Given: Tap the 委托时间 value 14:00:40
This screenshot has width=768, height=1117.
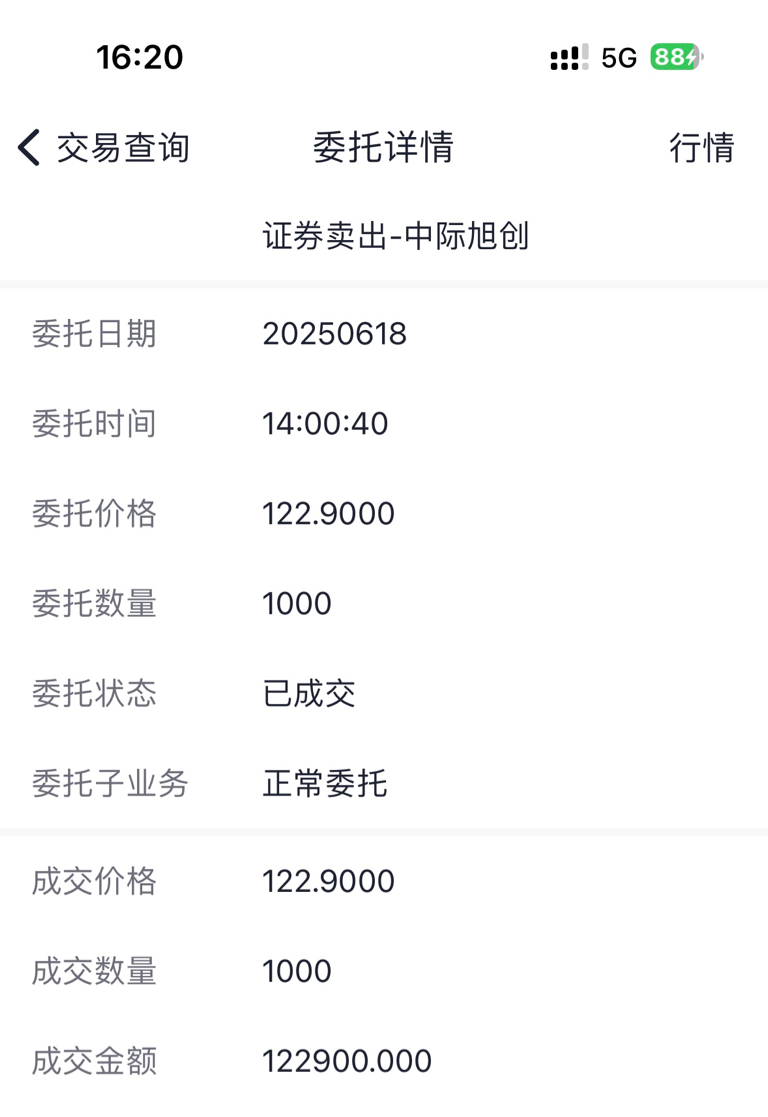Looking at the screenshot, I should click(x=325, y=423).
